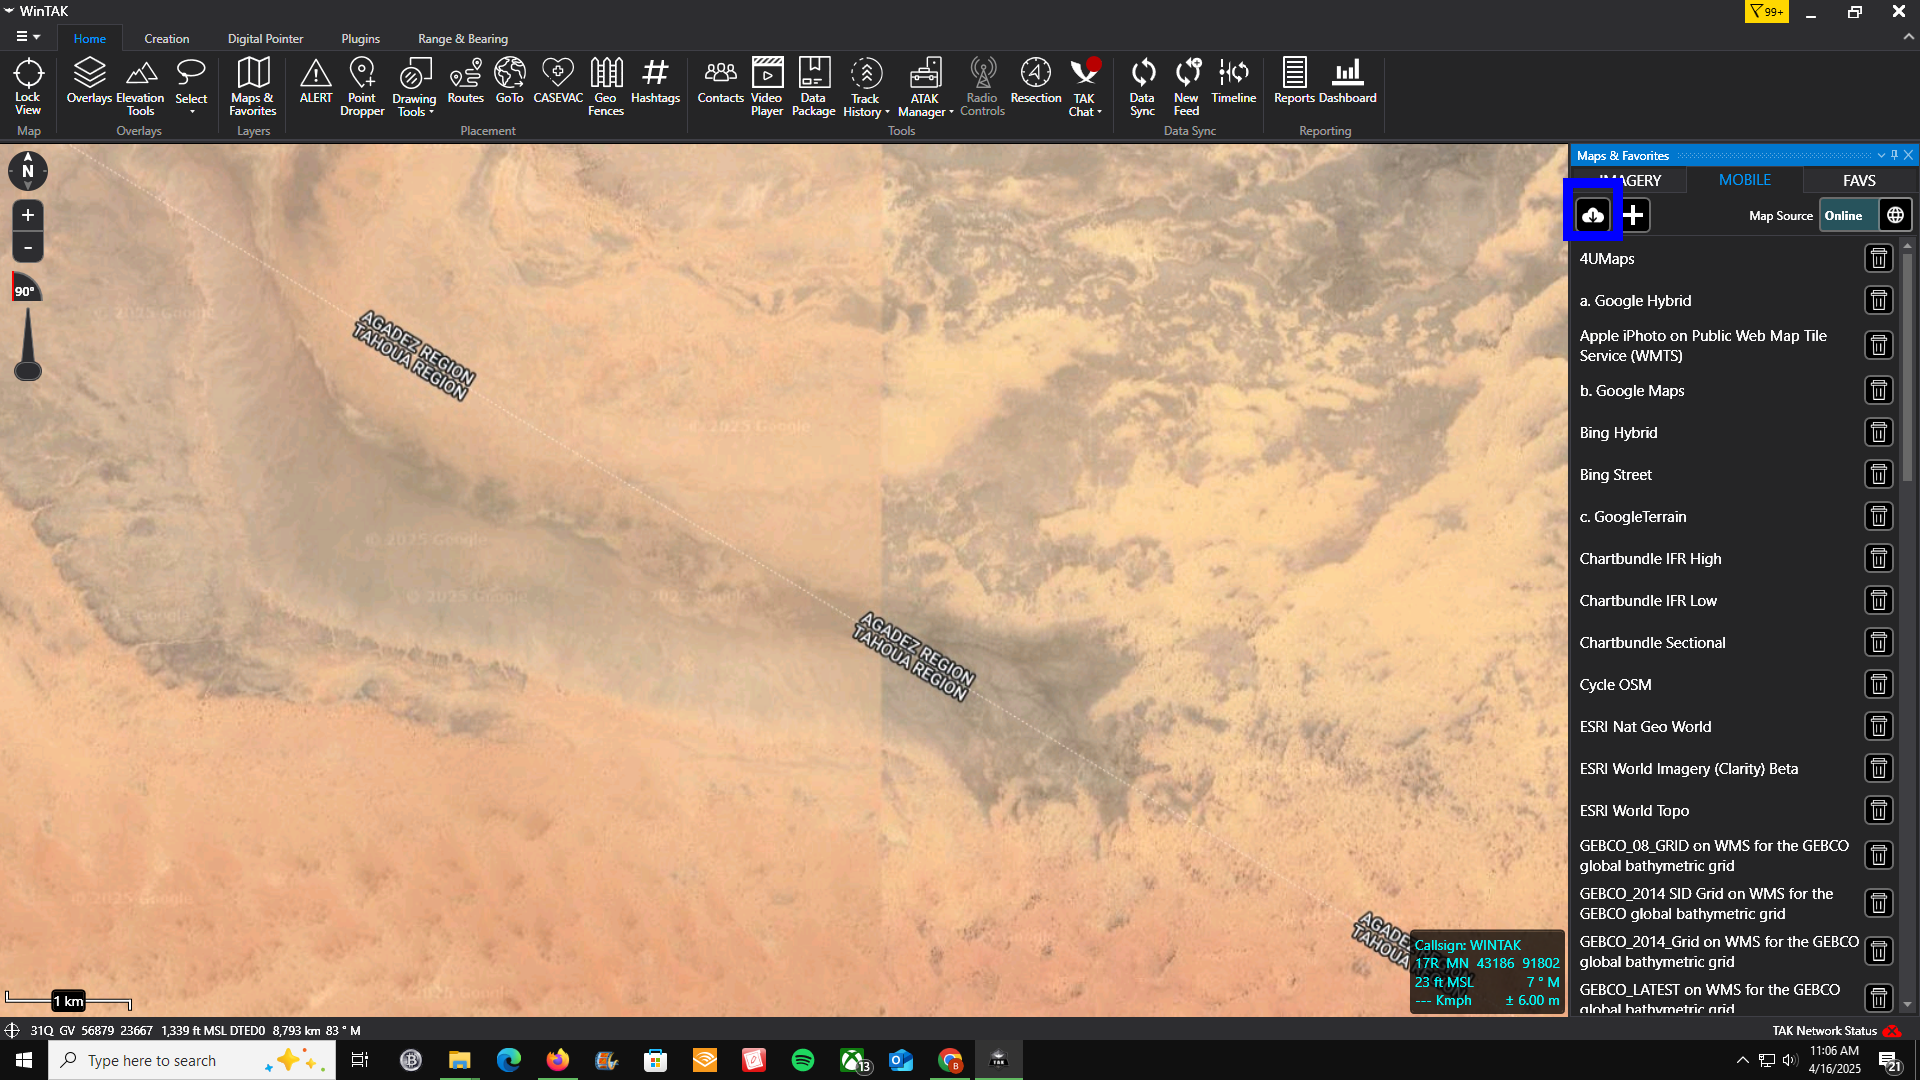Open the New Feed tool
The image size is (1920, 1080).
click(x=1187, y=87)
